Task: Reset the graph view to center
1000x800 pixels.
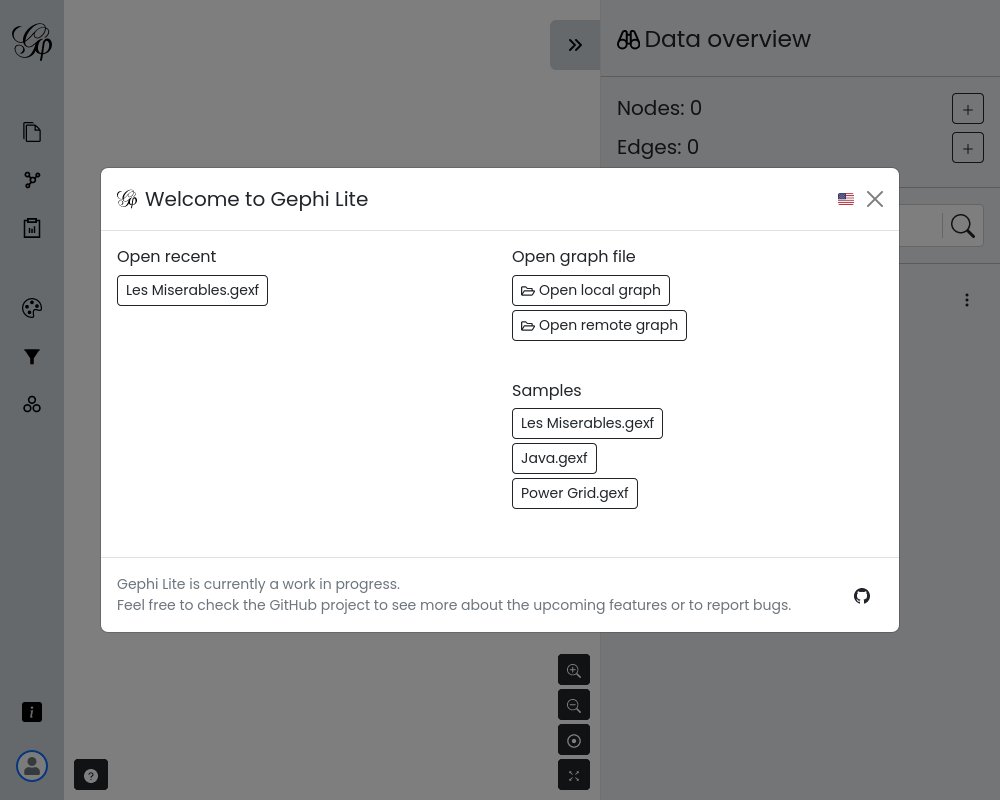Action: pos(574,740)
